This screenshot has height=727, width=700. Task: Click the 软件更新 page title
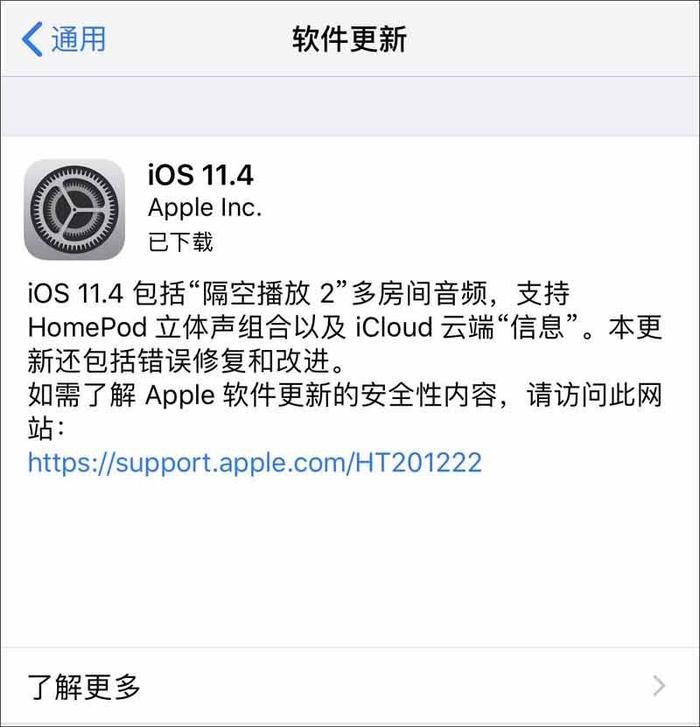pyautogui.click(x=350, y=39)
